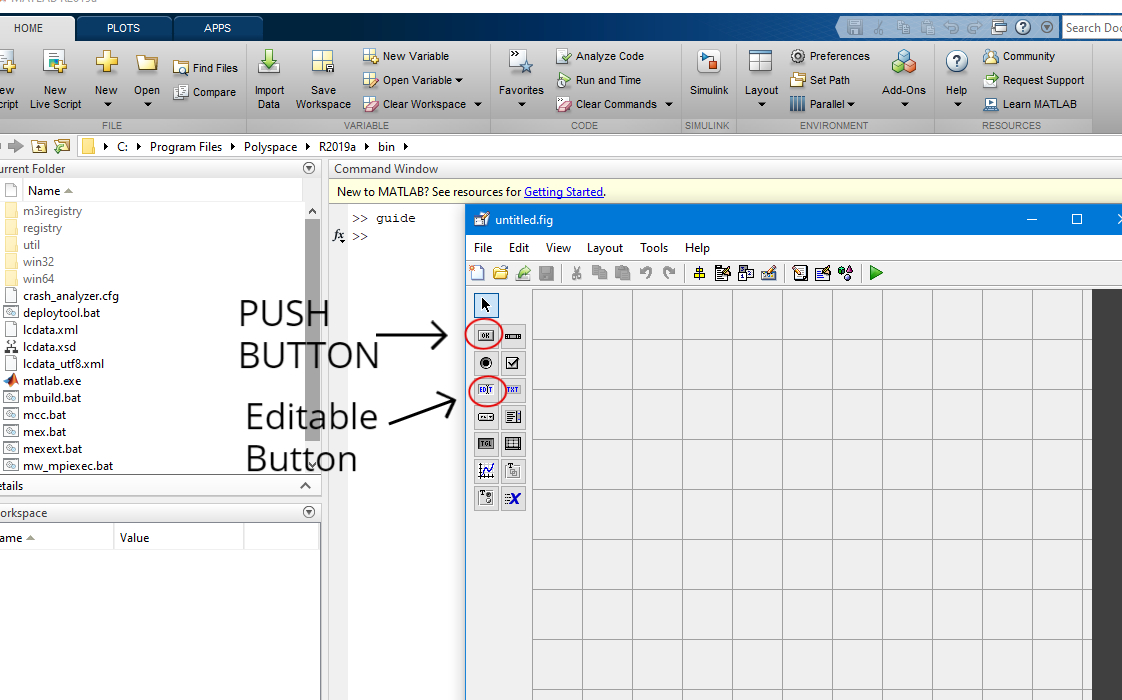1122x700 pixels.
Task: Open the Set Path dialog
Action: coord(820,80)
